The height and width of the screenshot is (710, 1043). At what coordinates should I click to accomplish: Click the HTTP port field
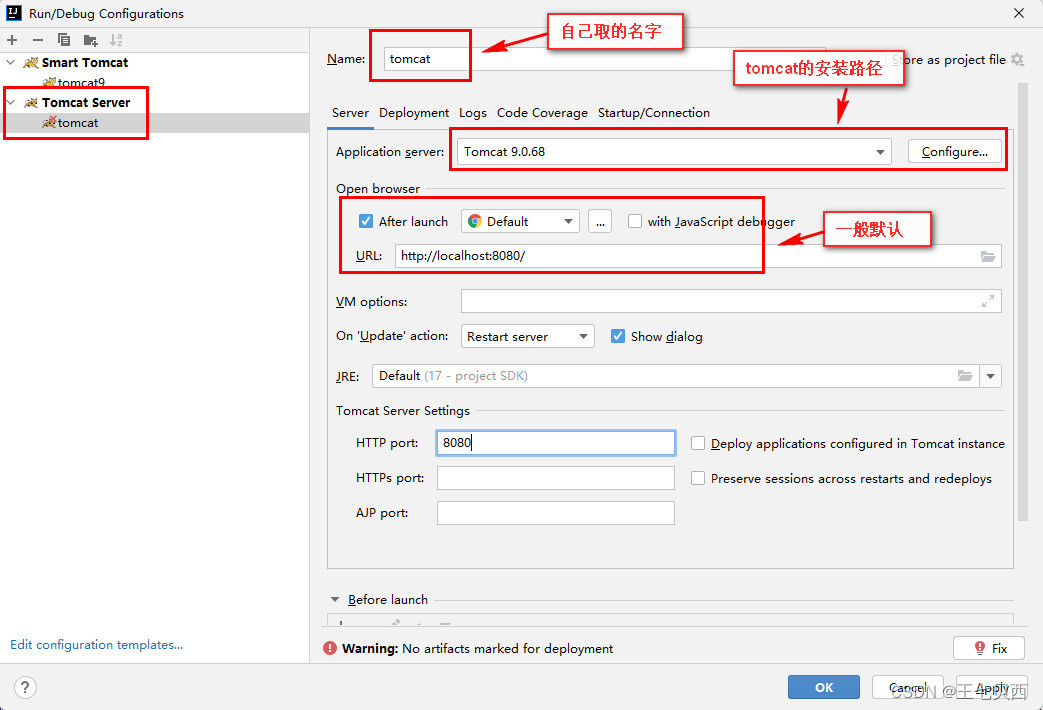coord(556,443)
